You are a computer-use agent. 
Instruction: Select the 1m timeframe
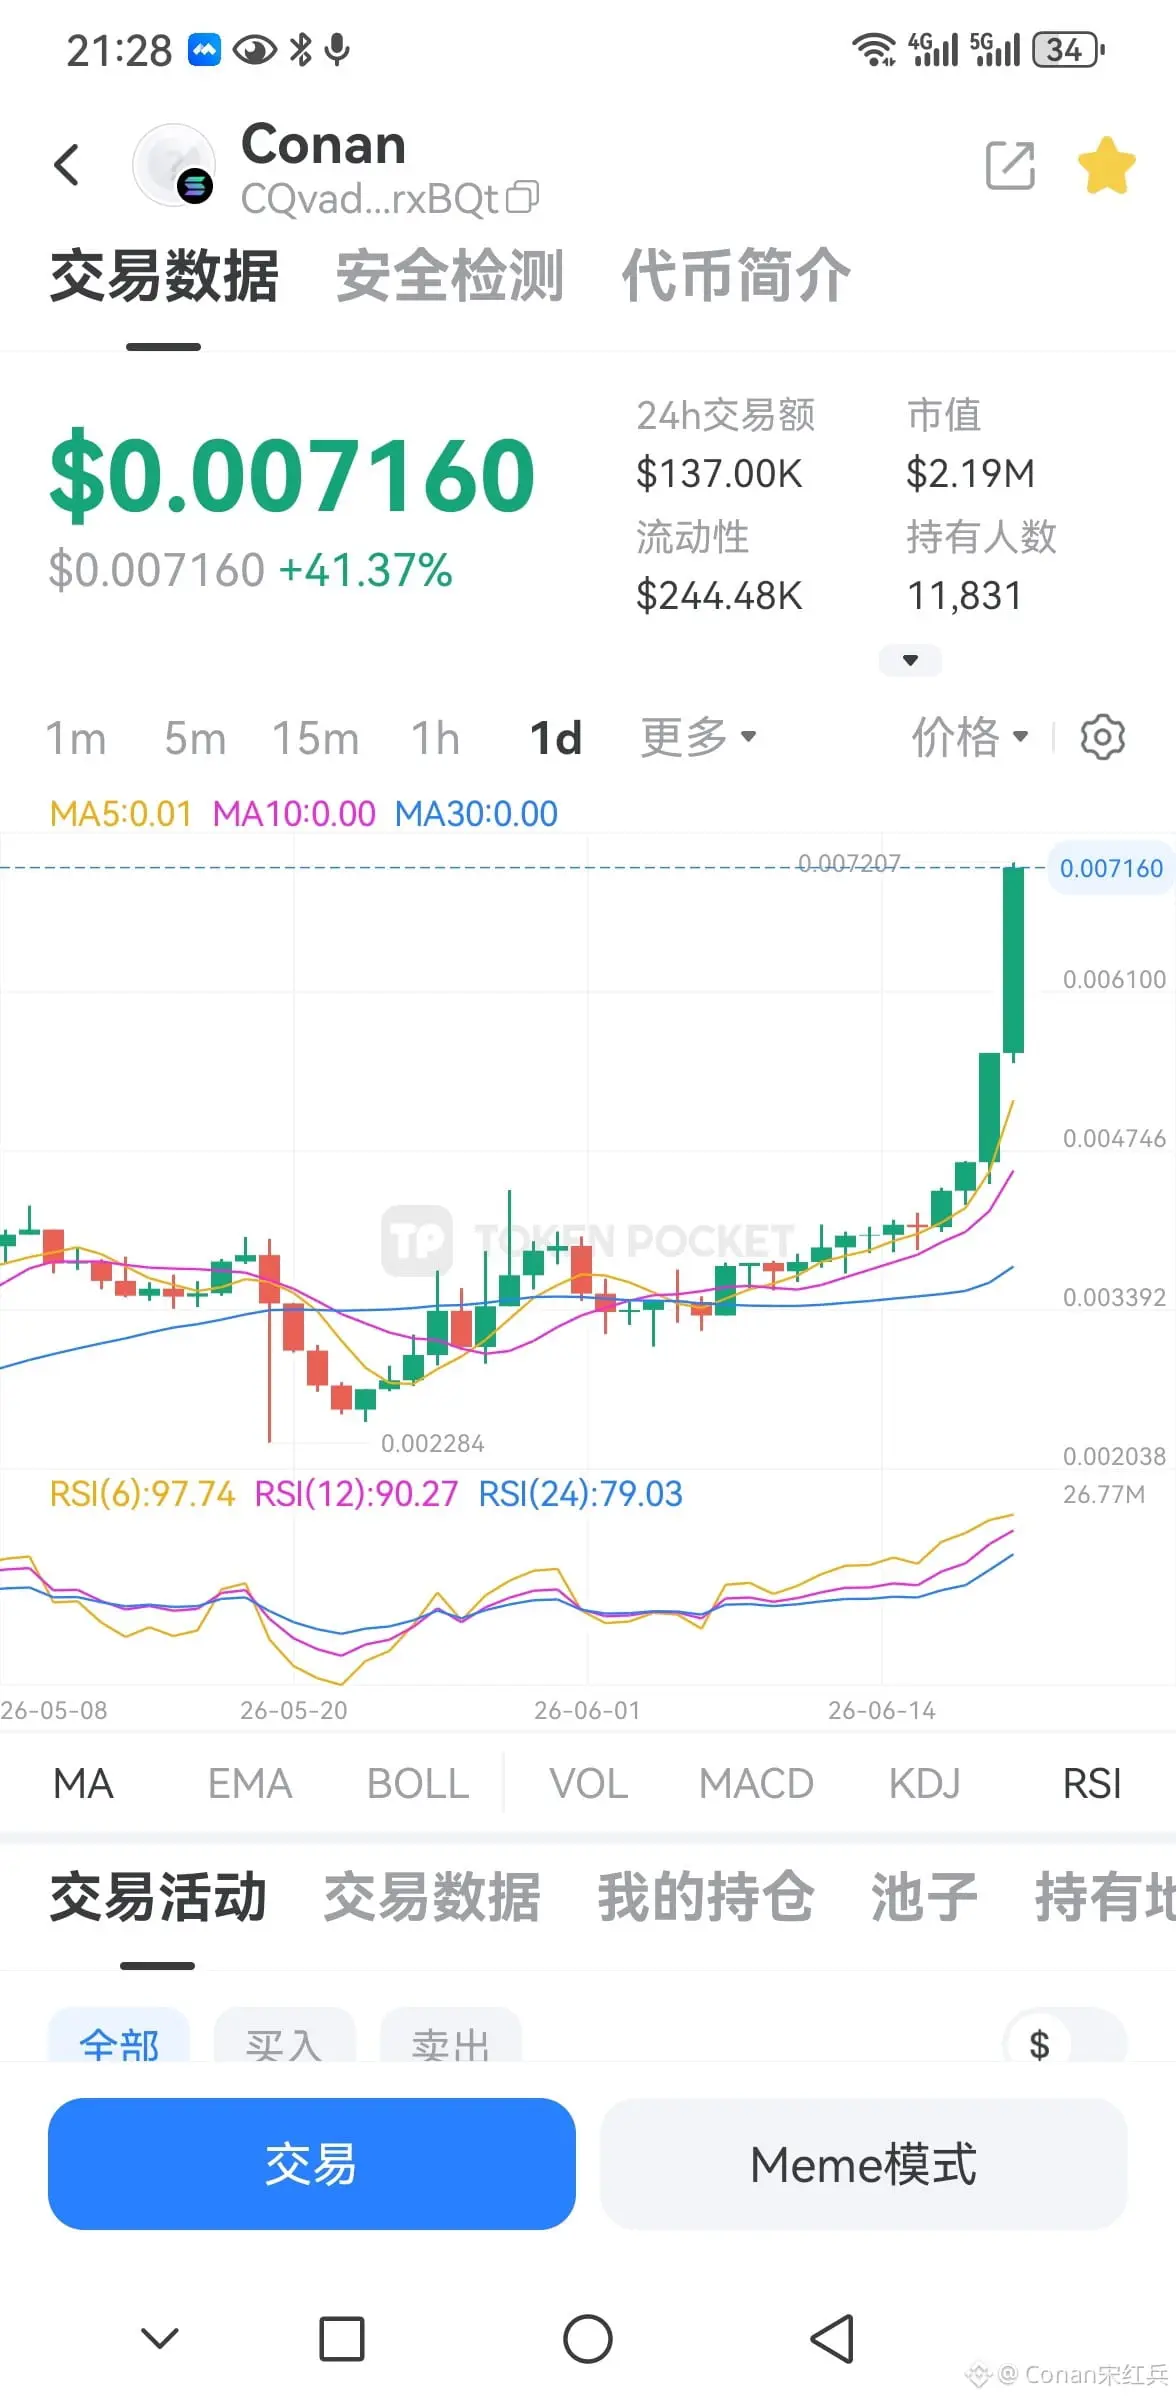(76, 739)
